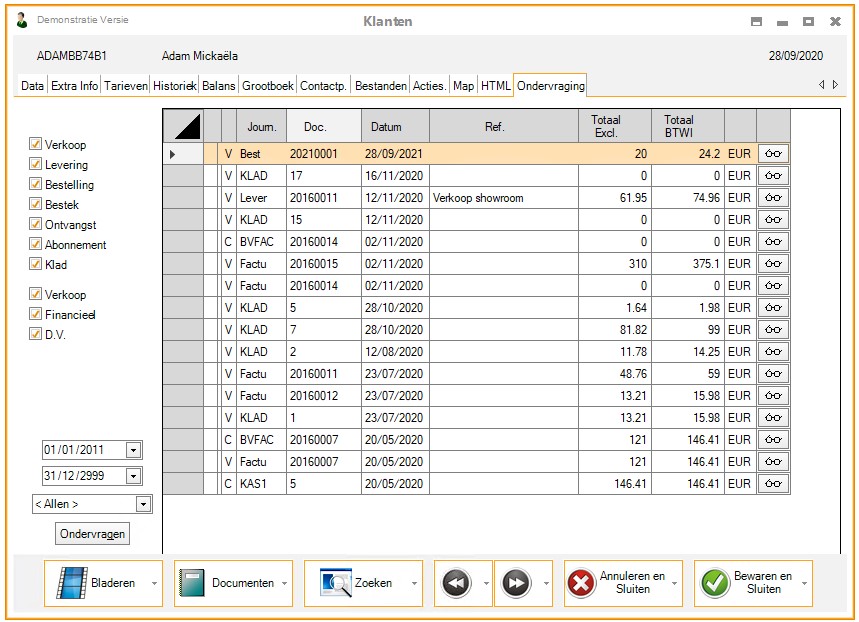Open the start date 01/01/2011 dropdown
This screenshot has height=622, width=859.
[x=134, y=450]
